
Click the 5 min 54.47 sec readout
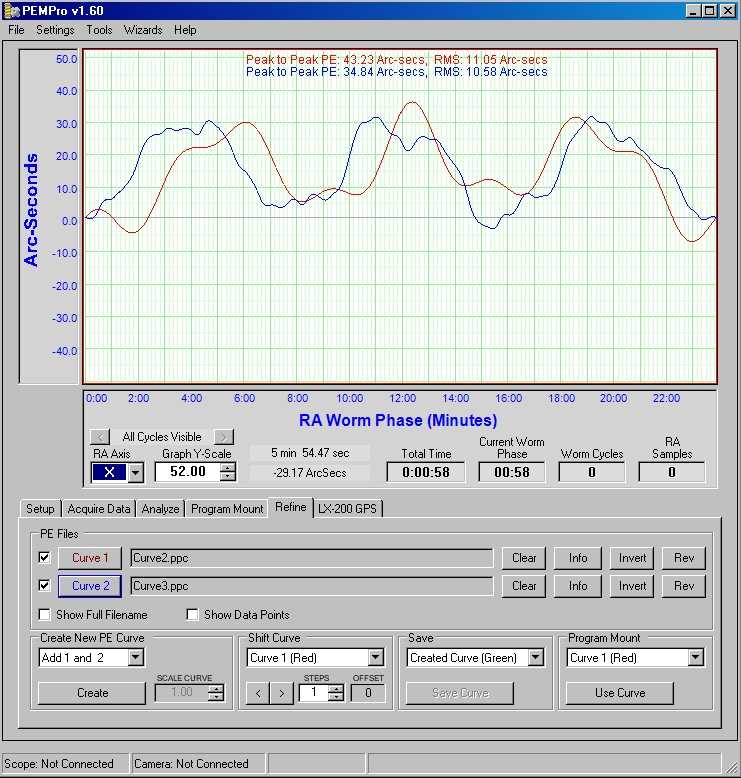[x=310, y=453]
